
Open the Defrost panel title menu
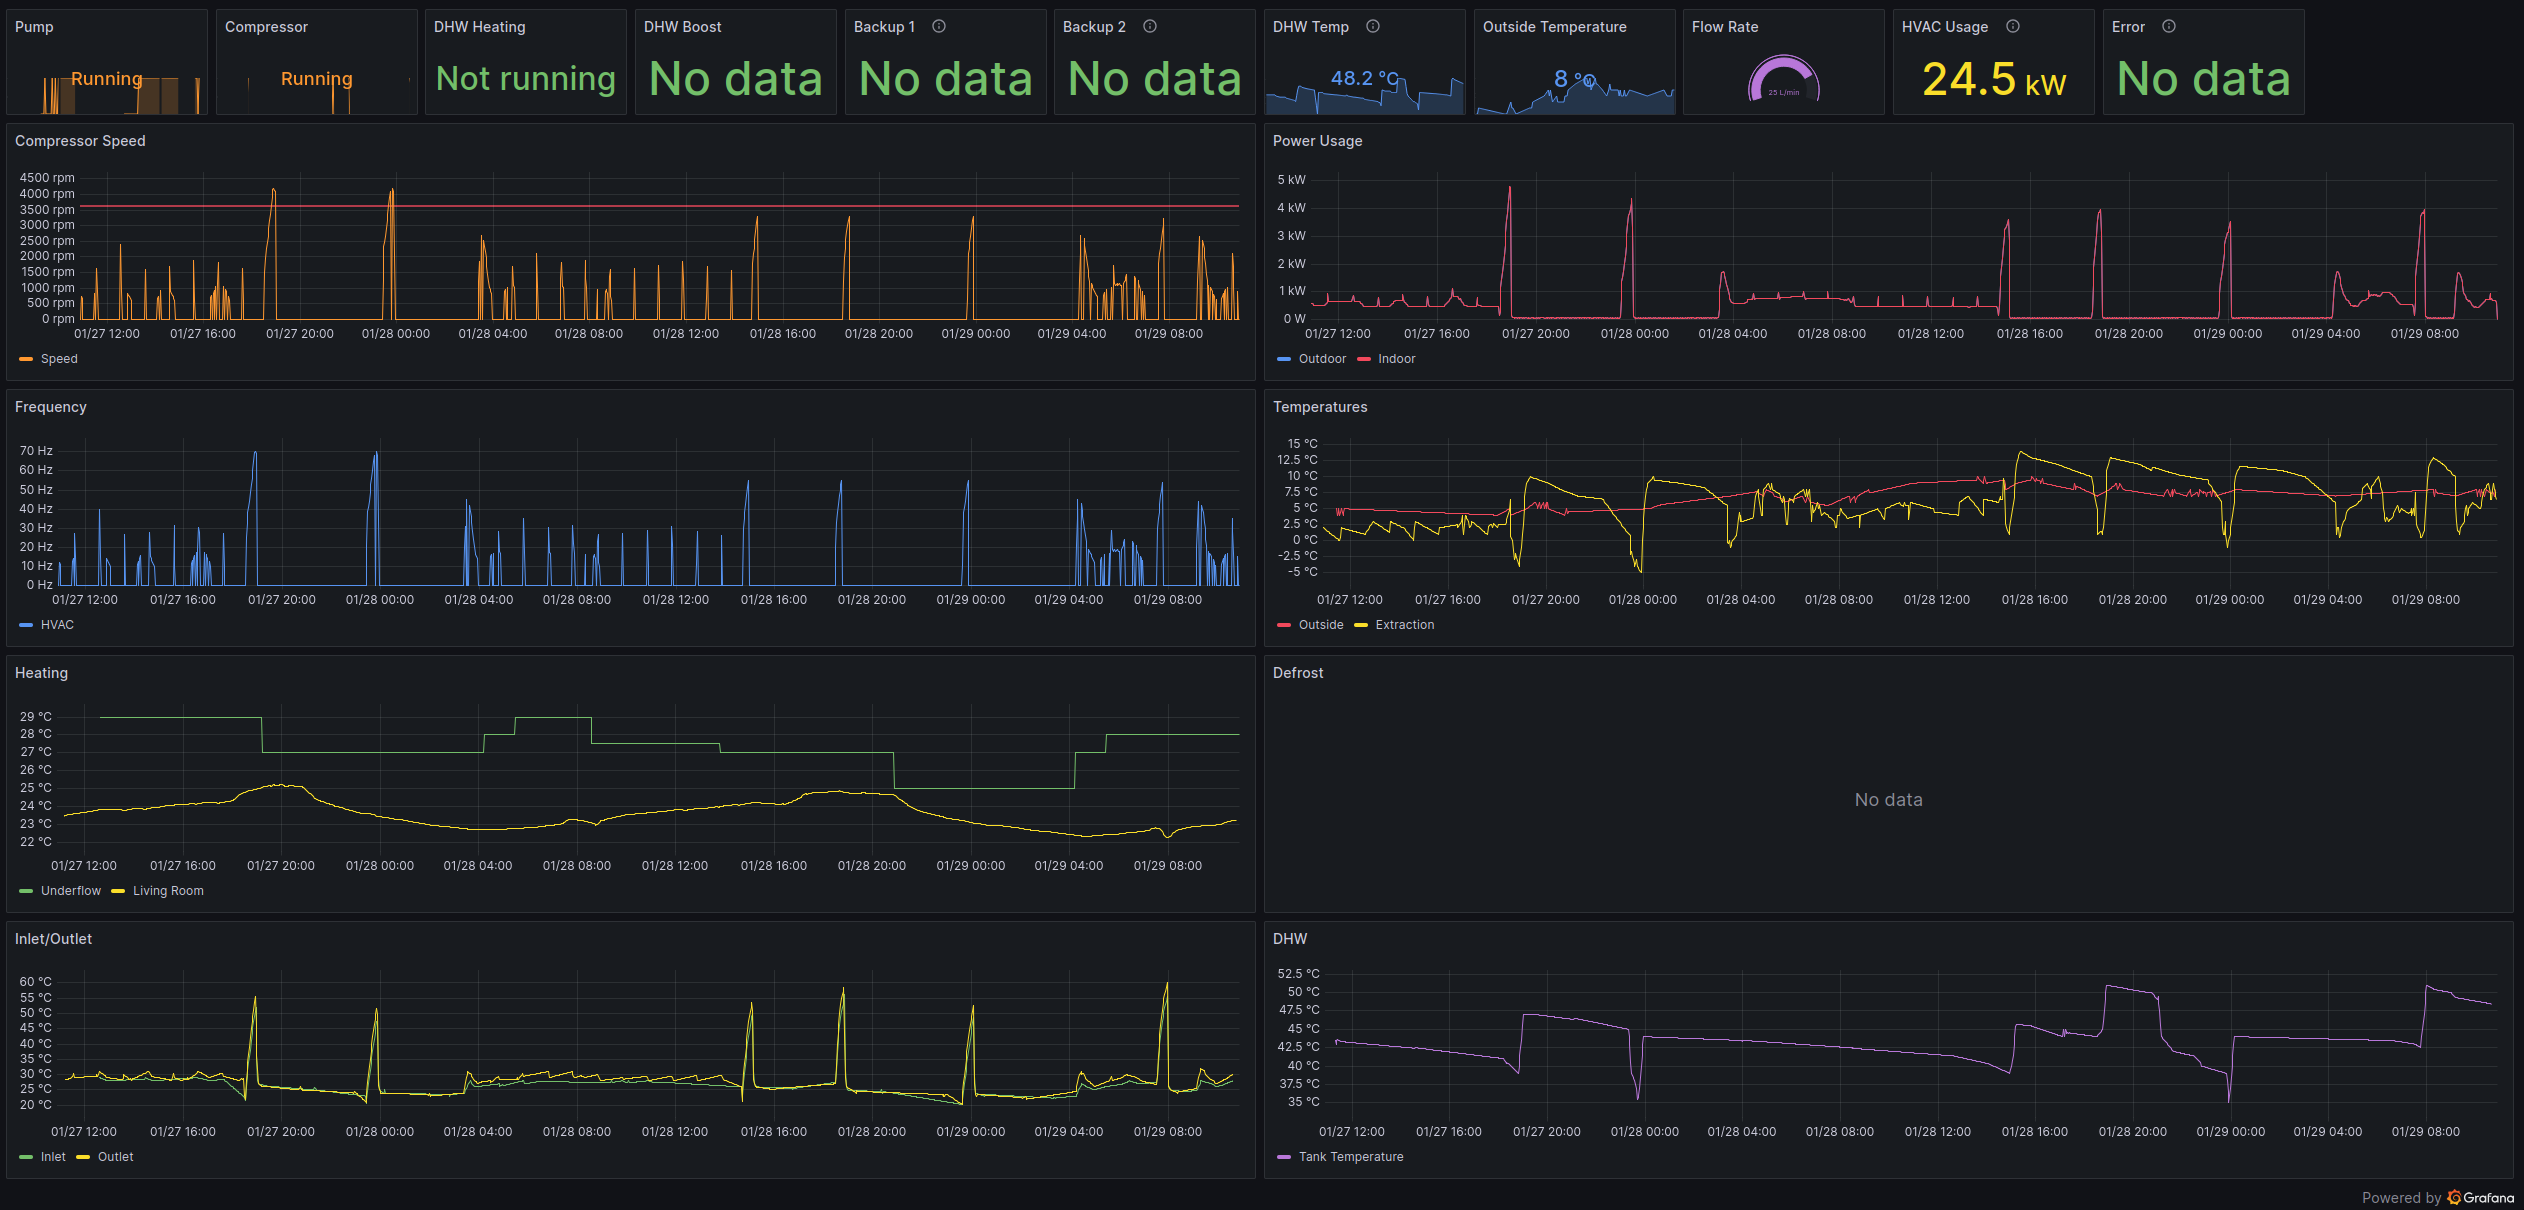[1297, 673]
